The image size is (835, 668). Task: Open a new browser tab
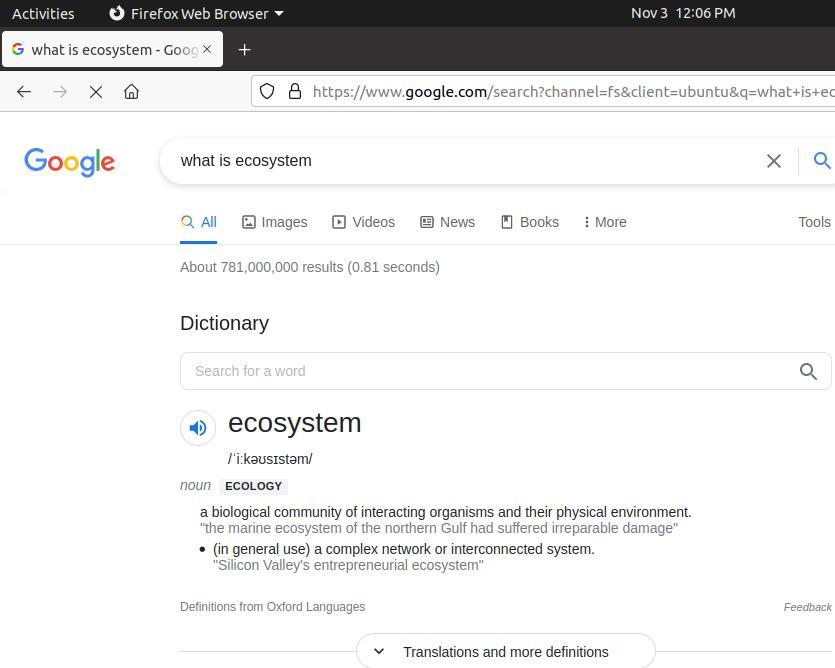tap(244, 50)
